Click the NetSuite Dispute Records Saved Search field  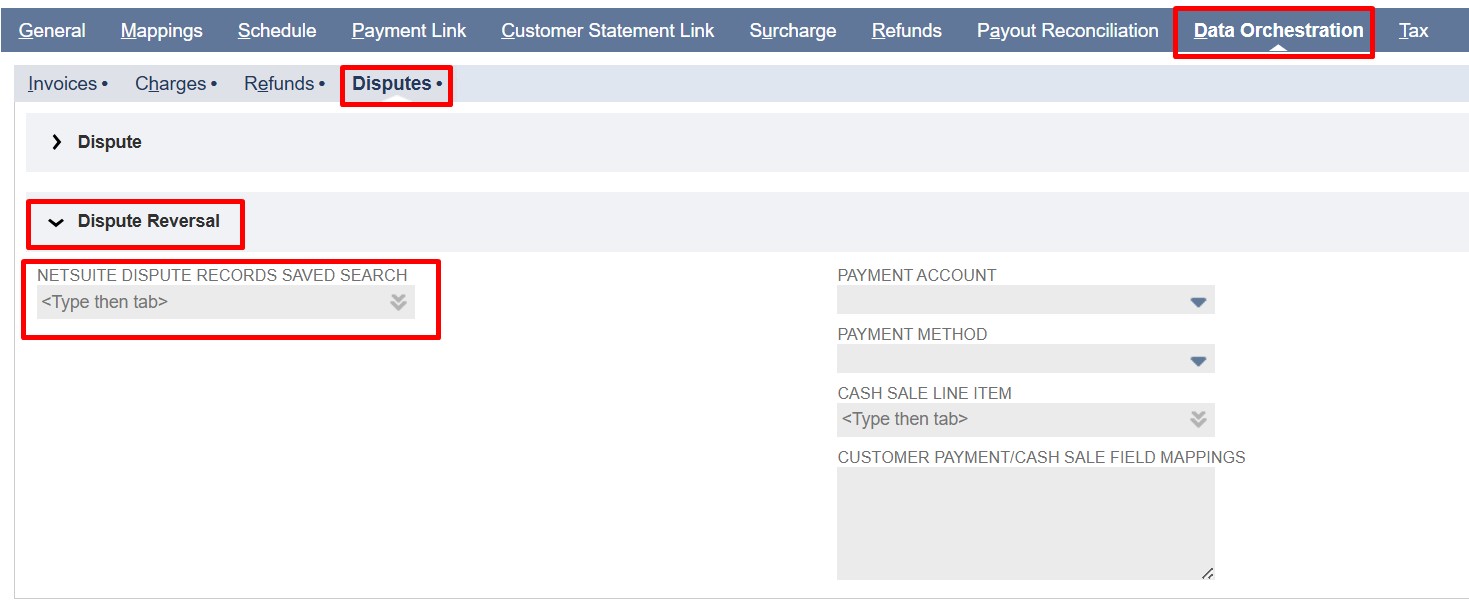pos(210,302)
